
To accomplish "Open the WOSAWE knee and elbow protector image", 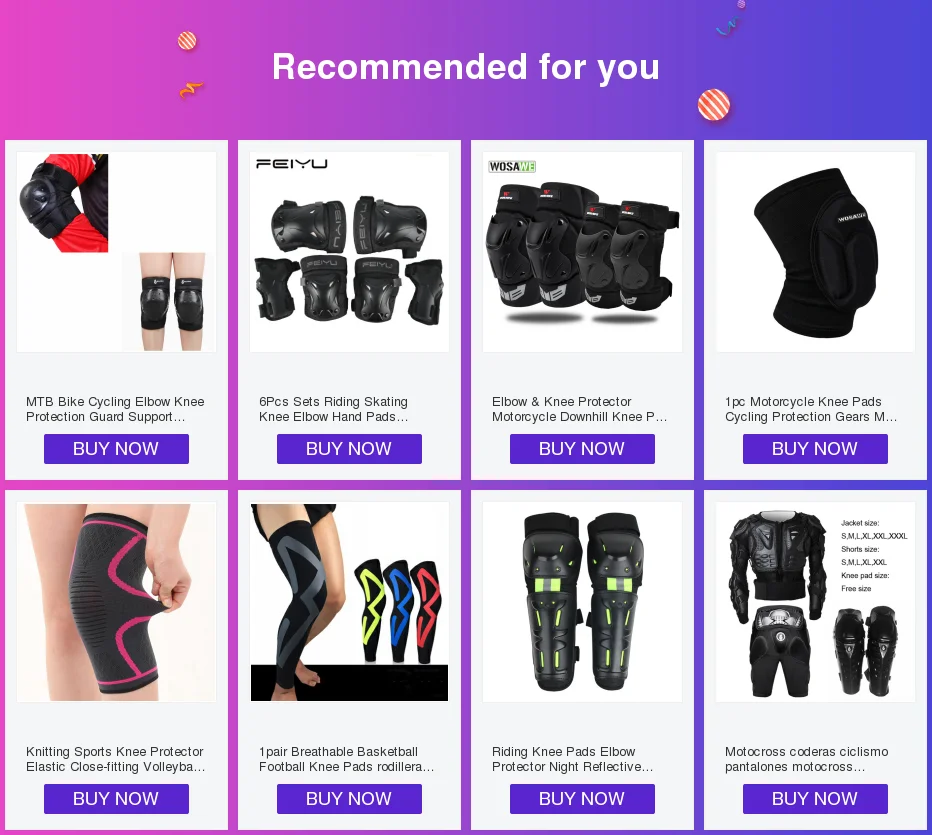I will 582,252.
